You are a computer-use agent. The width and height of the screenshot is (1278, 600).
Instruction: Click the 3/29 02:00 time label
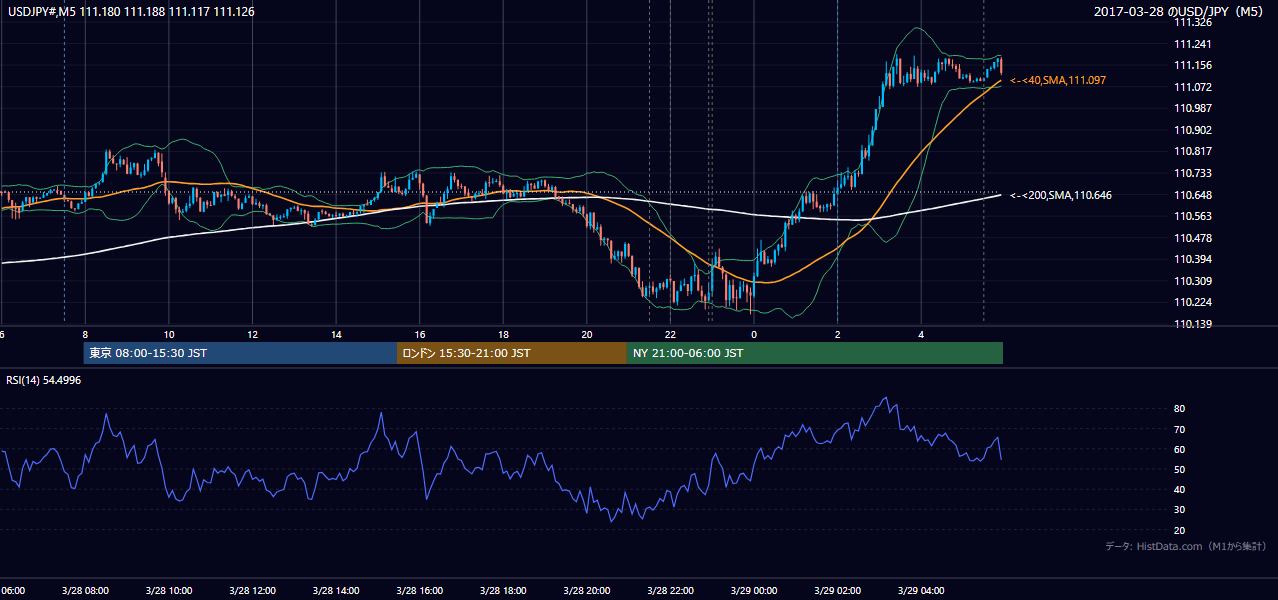pyautogui.click(x=837, y=590)
